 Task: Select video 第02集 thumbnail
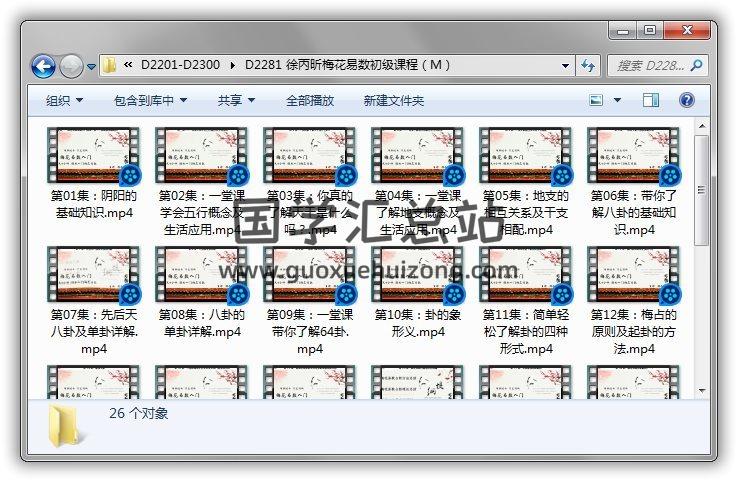(201, 156)
